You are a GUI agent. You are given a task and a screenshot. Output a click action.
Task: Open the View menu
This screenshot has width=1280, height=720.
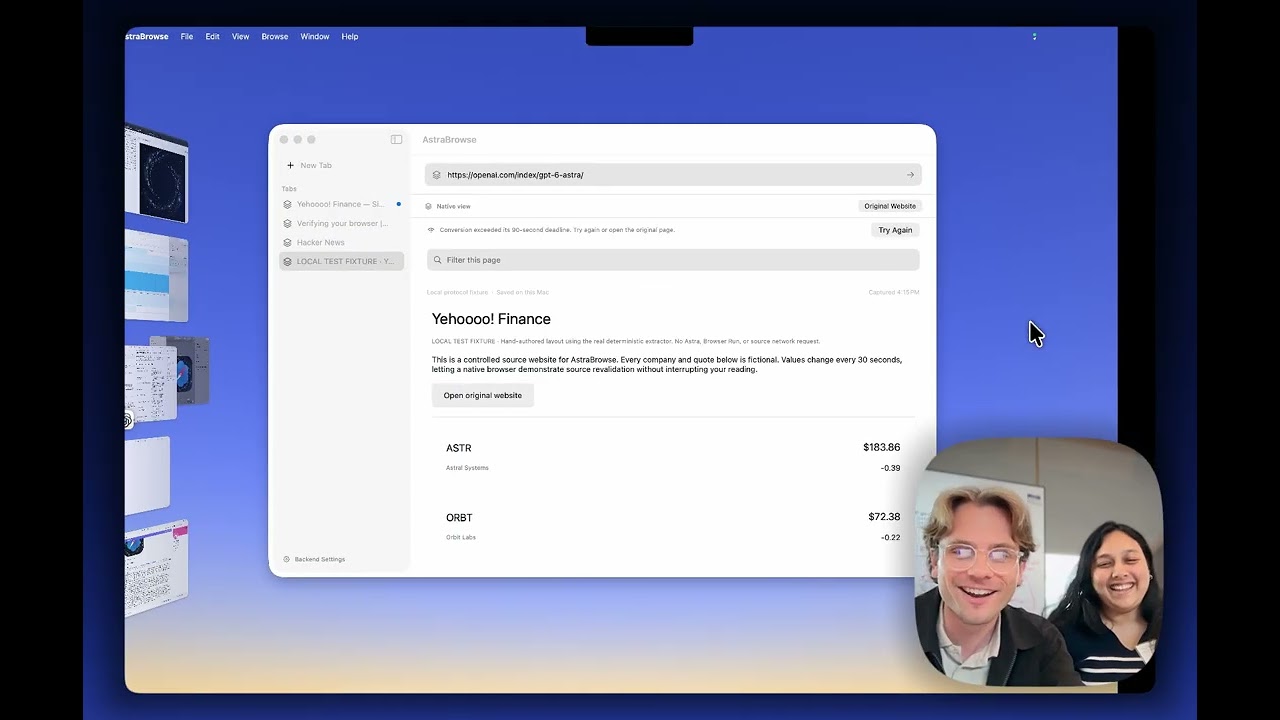241,36
